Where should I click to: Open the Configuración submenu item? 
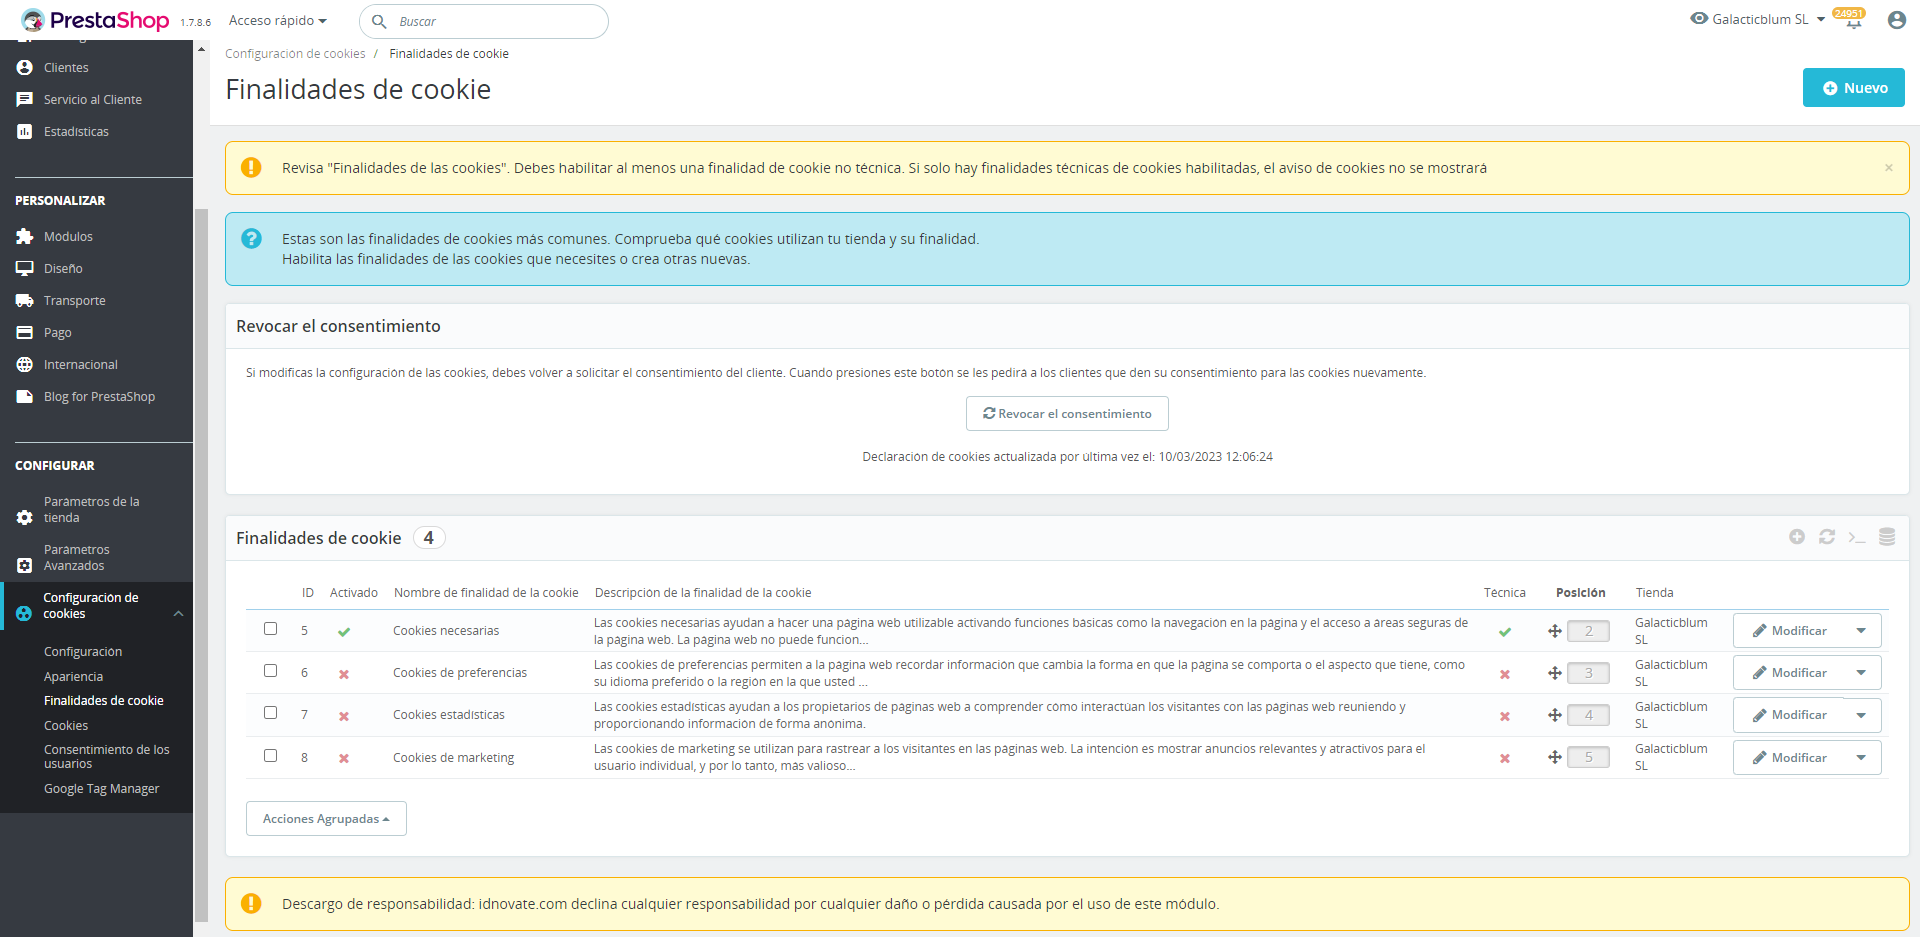tap(83, 652)
